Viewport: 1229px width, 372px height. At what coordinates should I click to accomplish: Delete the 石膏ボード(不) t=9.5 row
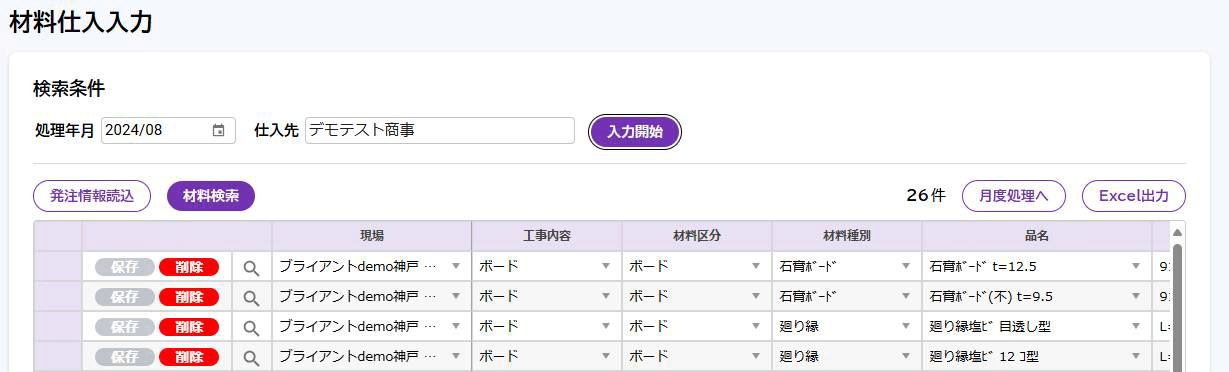click(x=189, y=297)
